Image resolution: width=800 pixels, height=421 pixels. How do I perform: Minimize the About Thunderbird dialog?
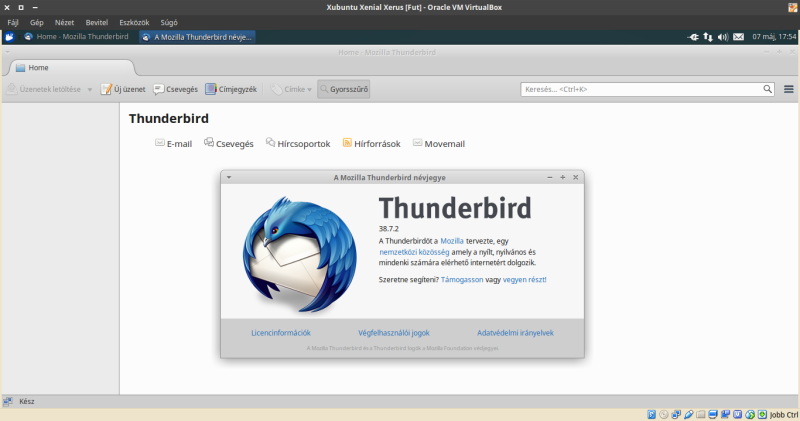point(549,177)
